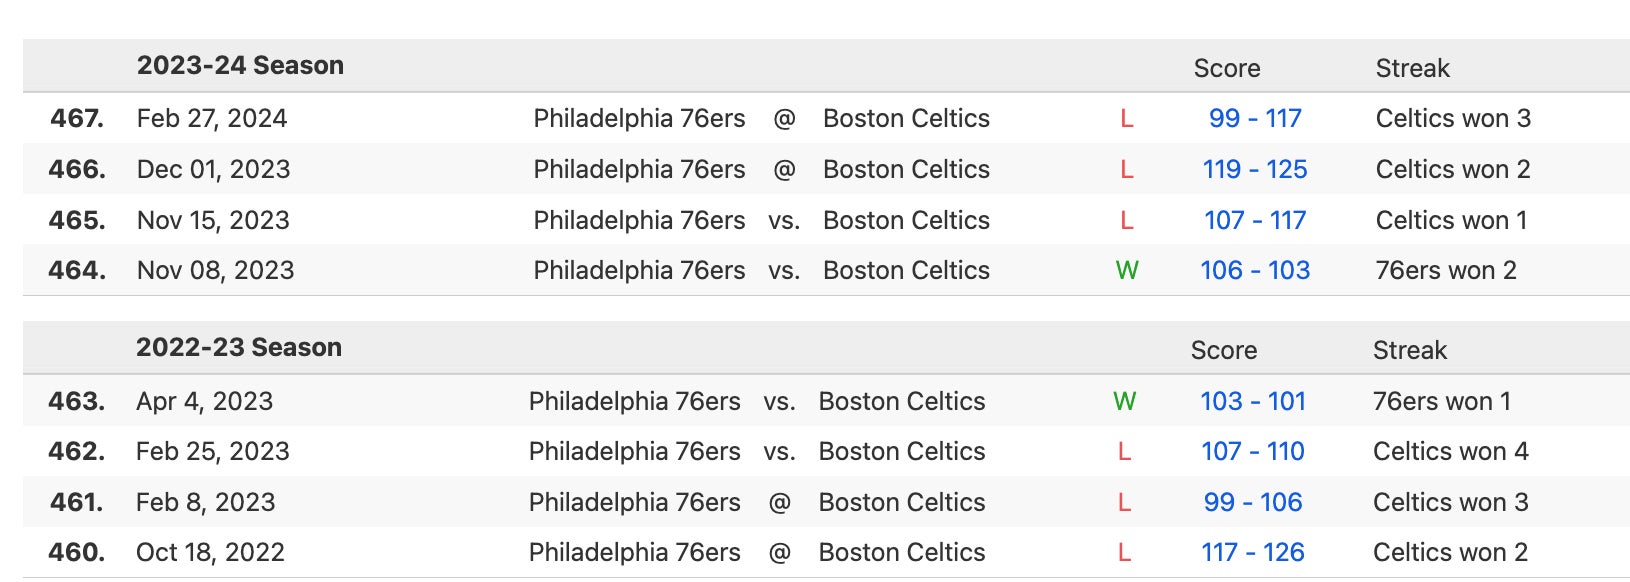The height and width of the screenshot is (582, 1630).
Task: Open the 99 - 117 score link
Action: click(1254, 119)
